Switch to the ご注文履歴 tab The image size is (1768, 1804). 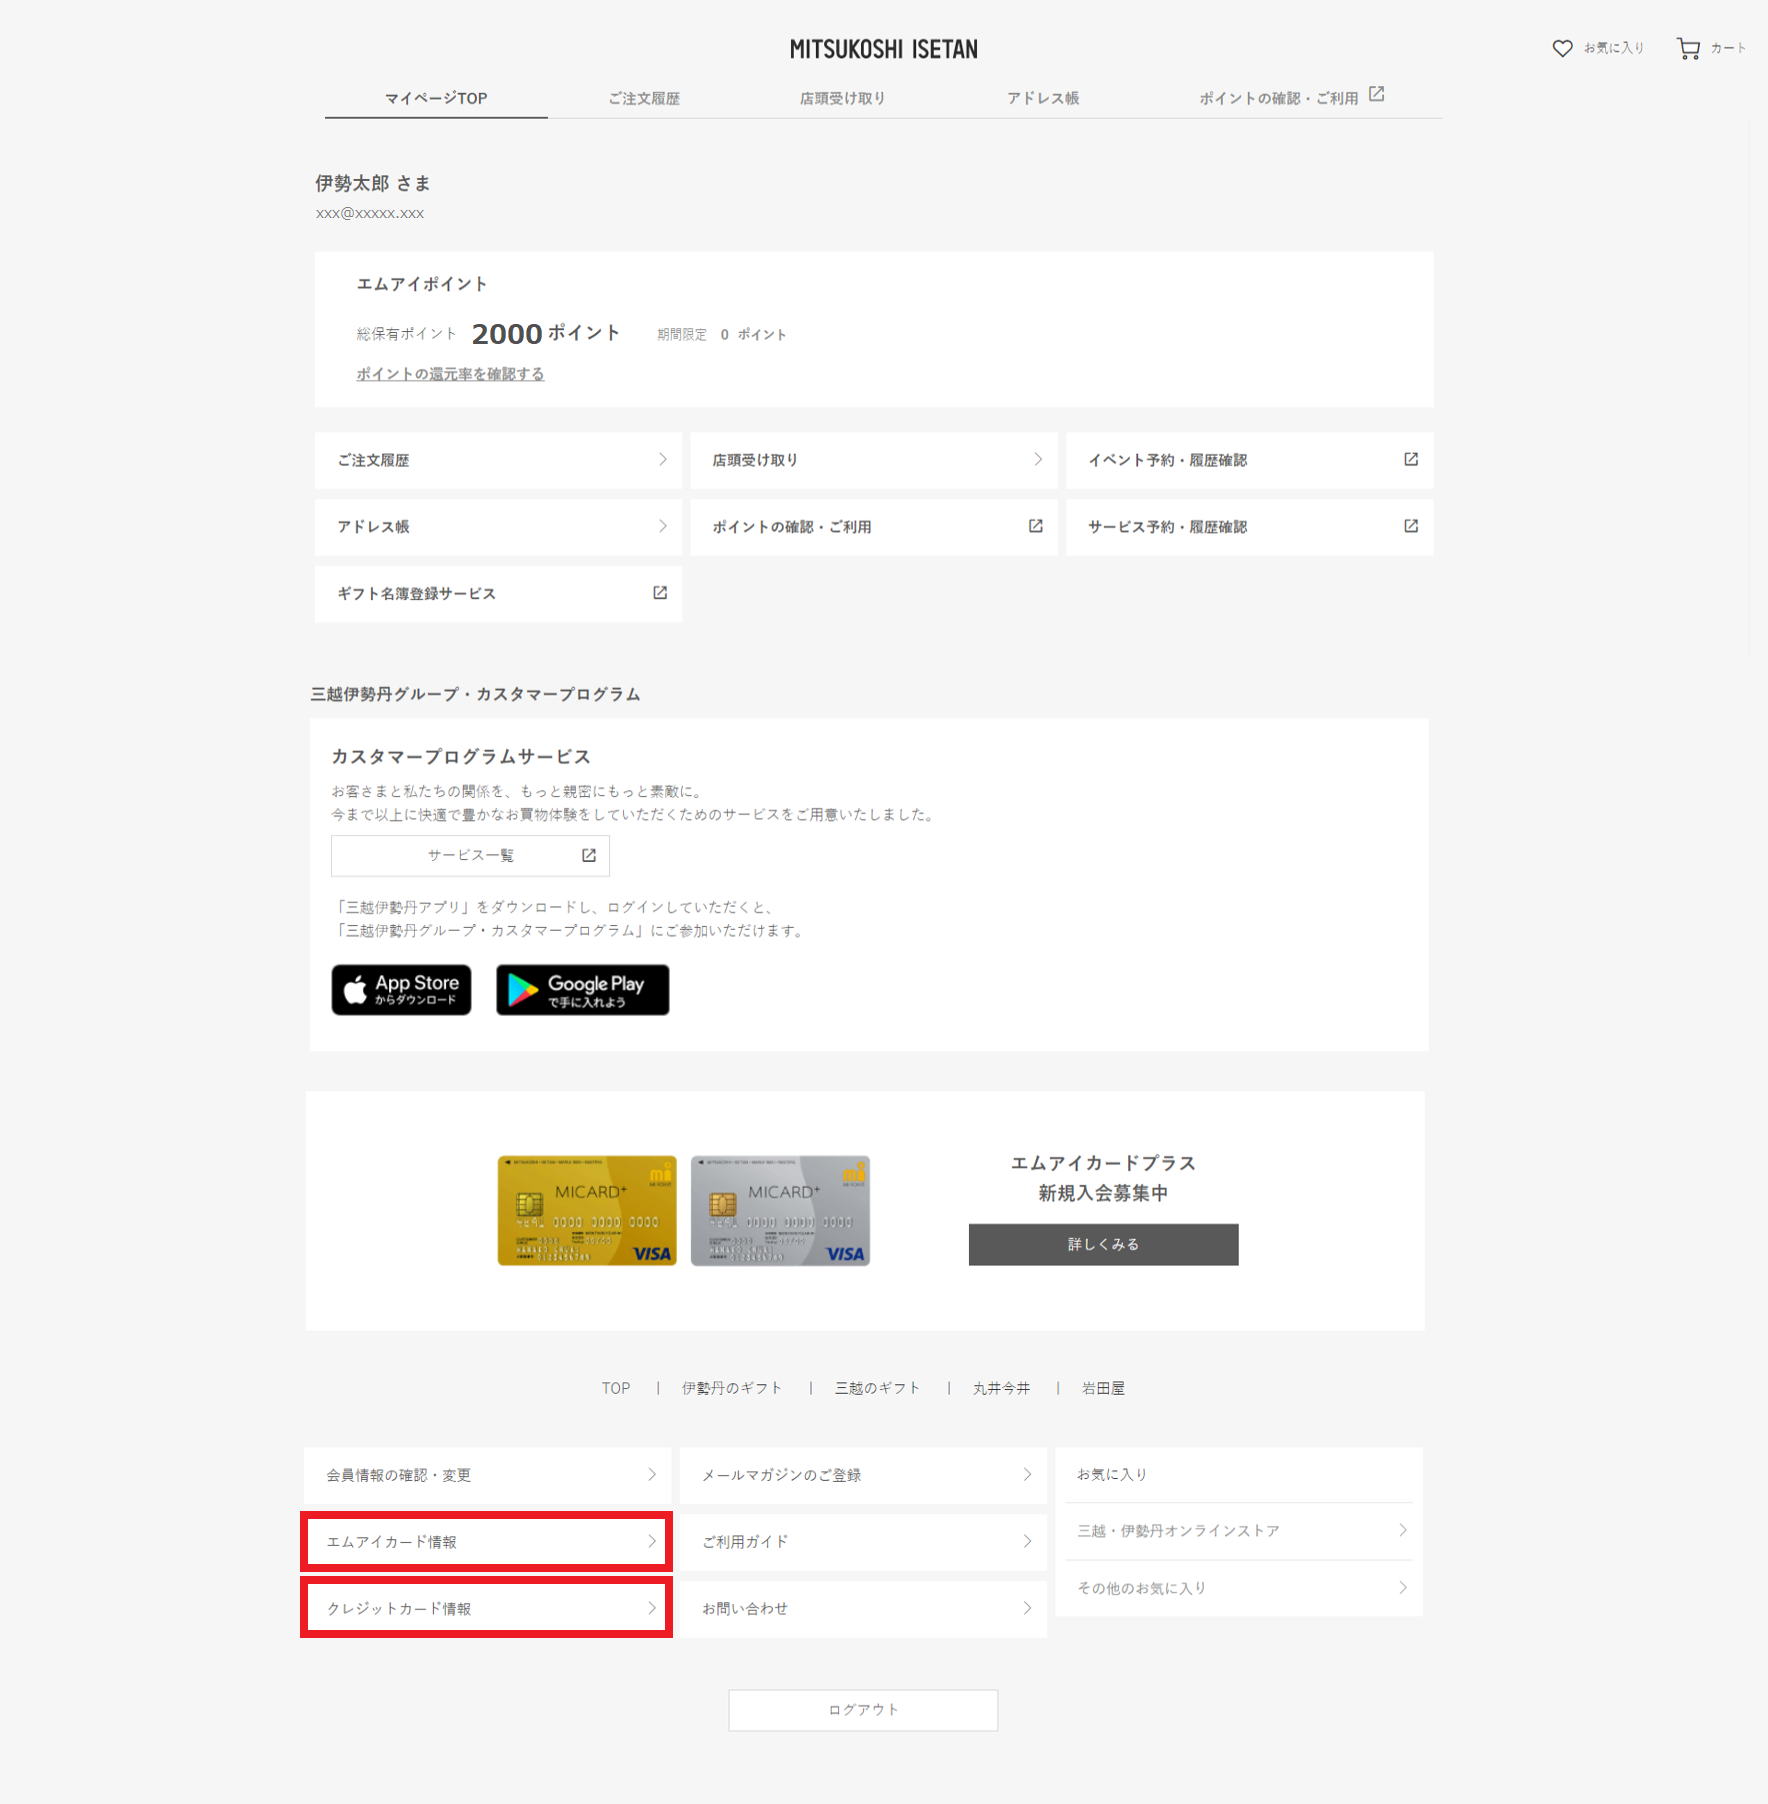click(644, 98)
